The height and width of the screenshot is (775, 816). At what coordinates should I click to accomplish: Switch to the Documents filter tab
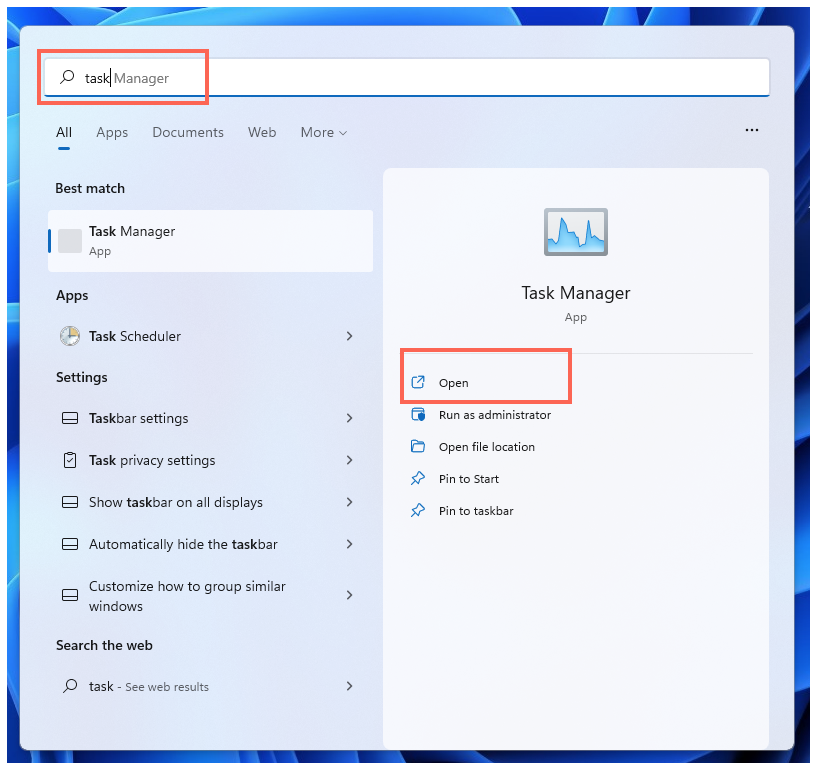tap(188, 133)
